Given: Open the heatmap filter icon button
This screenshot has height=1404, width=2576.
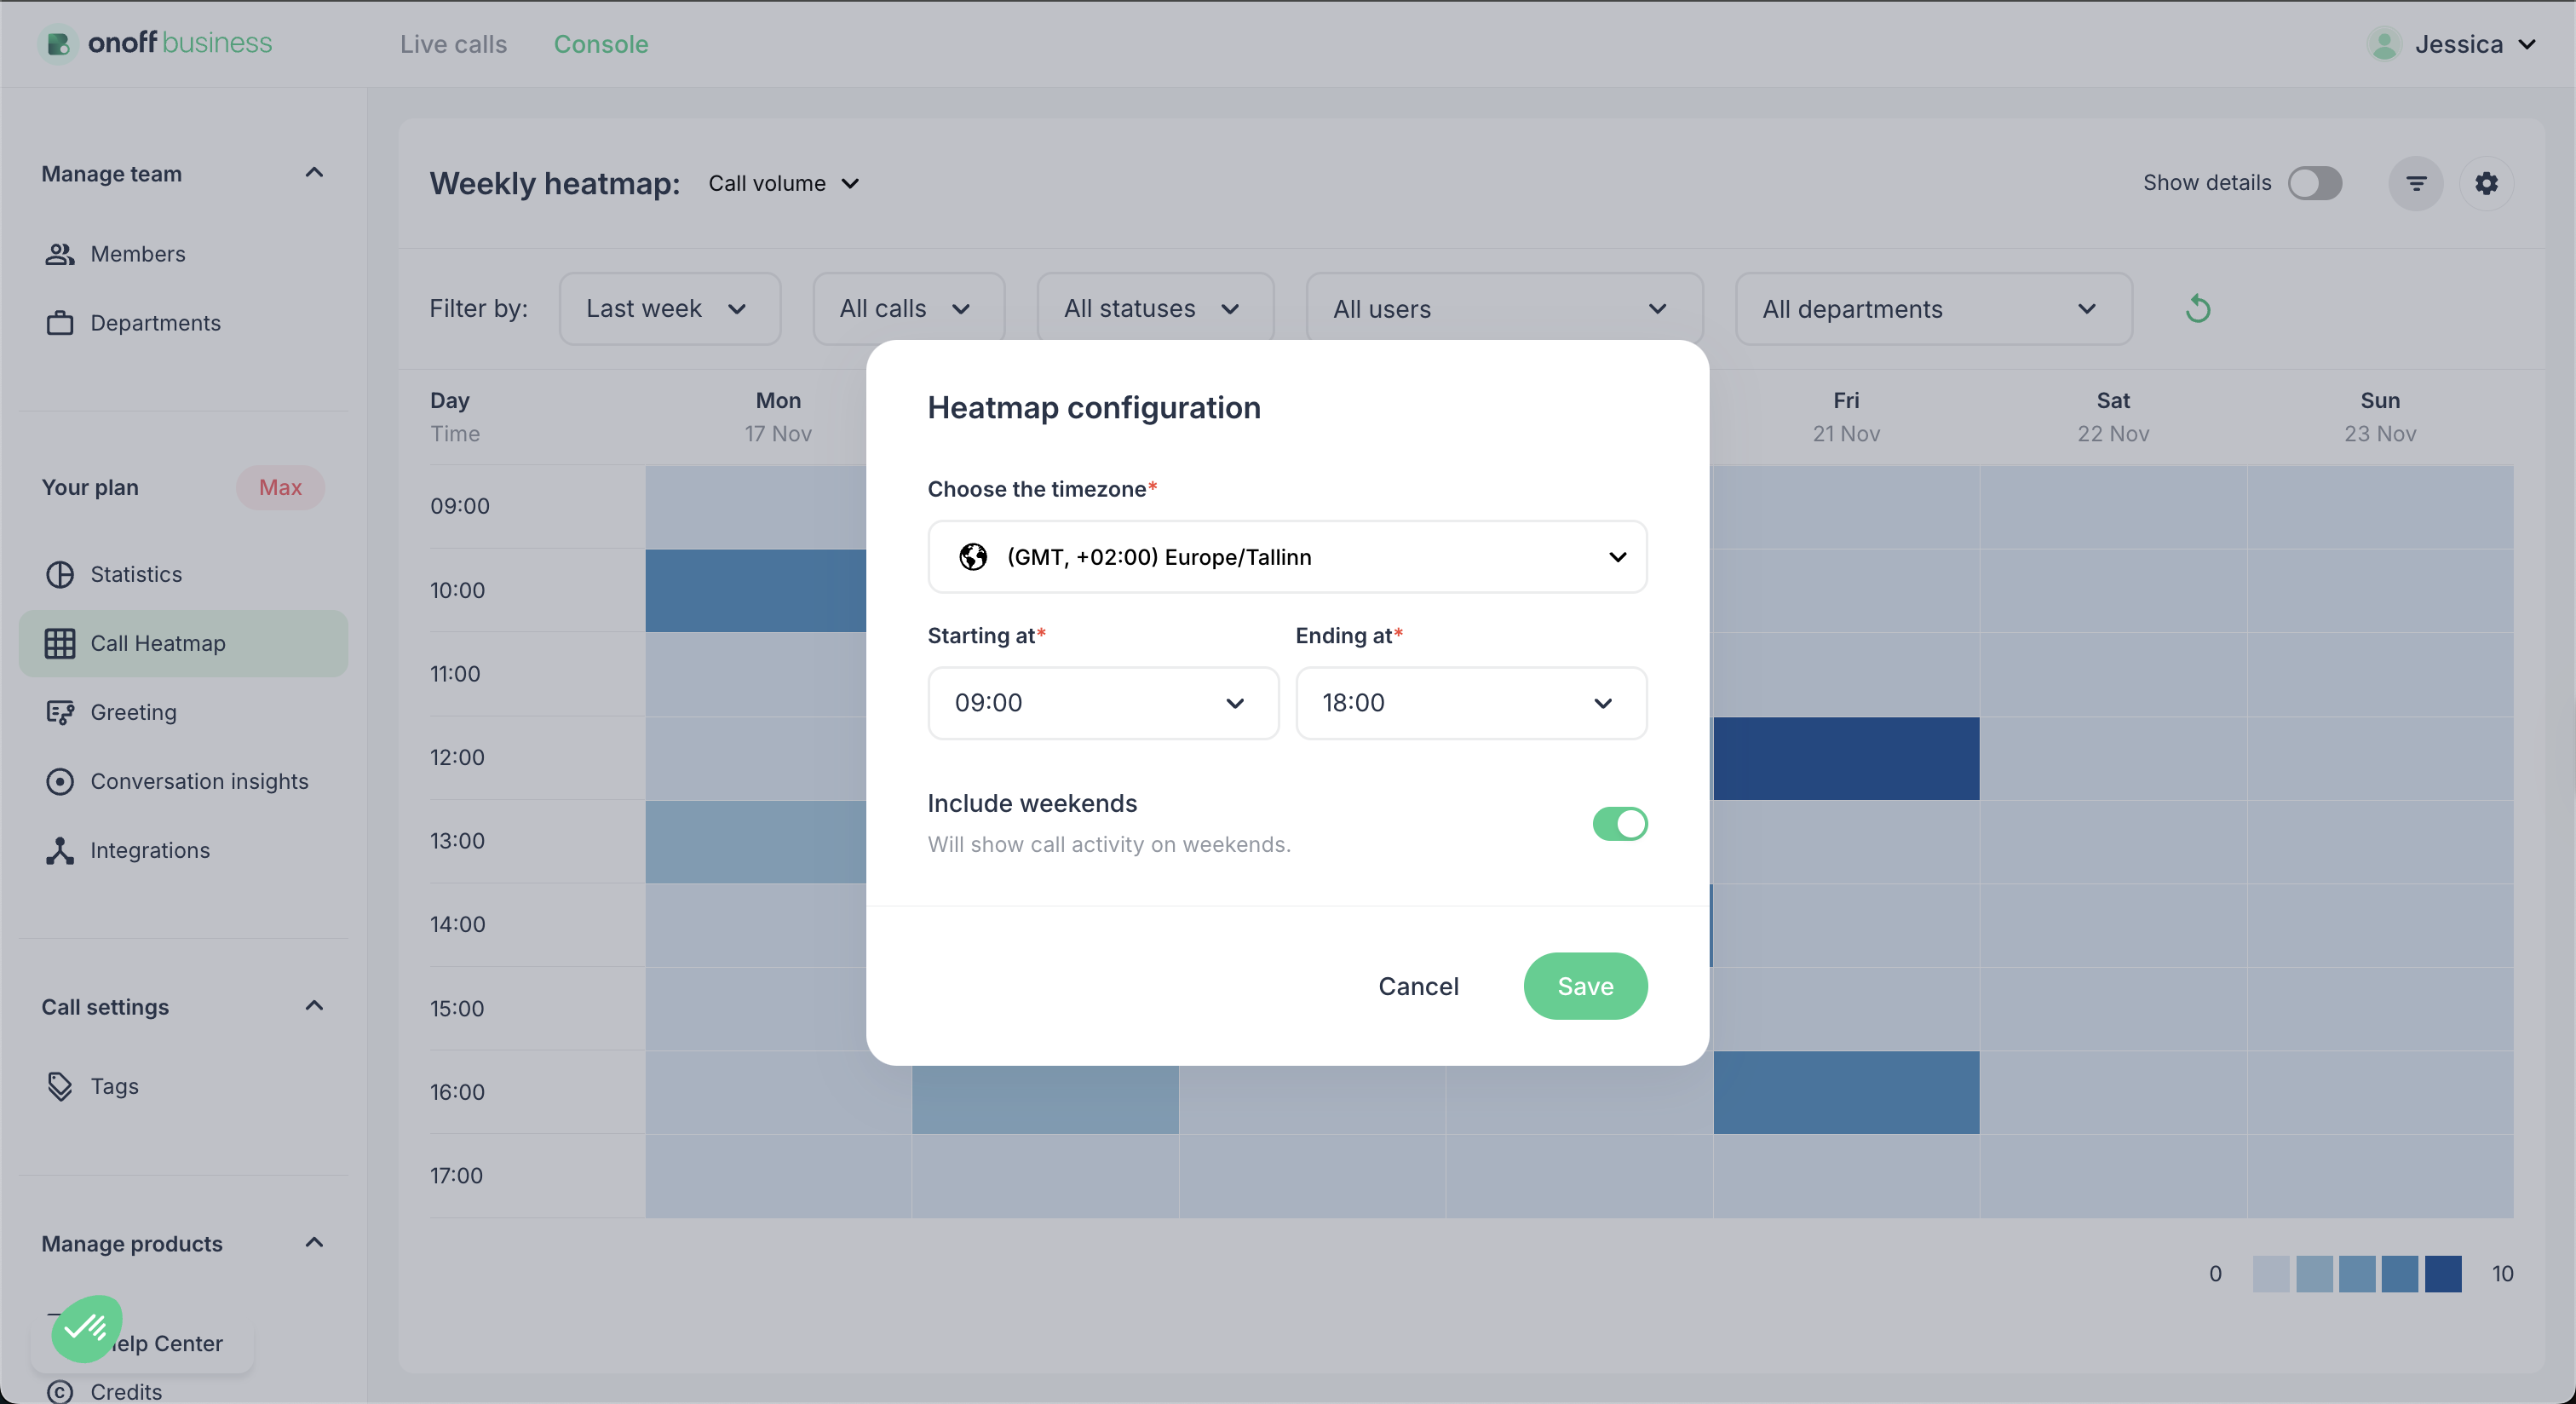Looking at the screenshot, I should point(2416,183).
